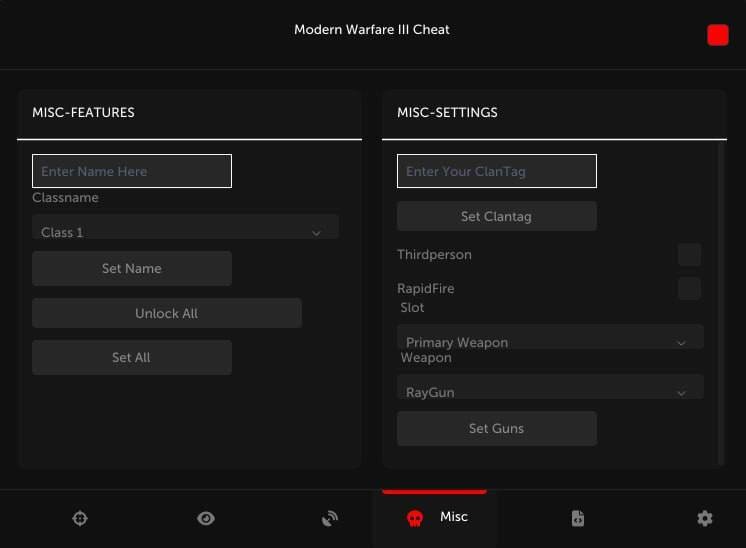Open the radar satellite tab icon
This screenshot has width=746, height=548.
click(x=330, y=518)
